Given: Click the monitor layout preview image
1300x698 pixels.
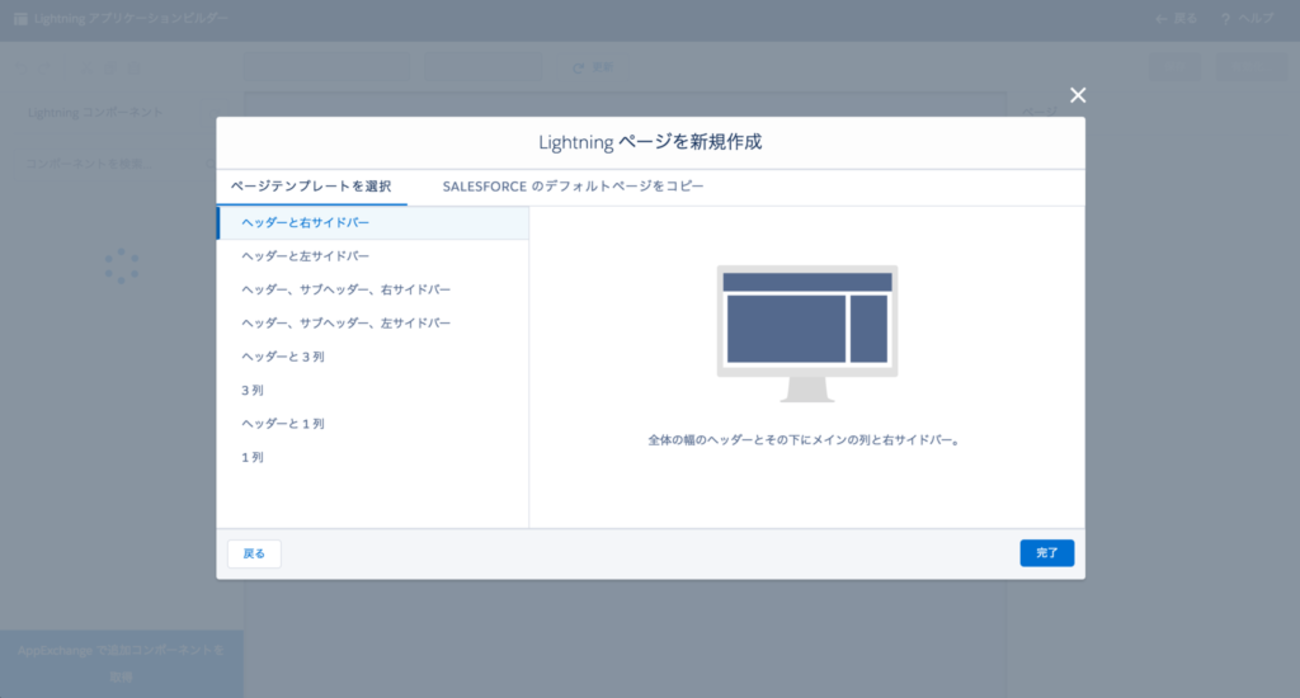Looking at the screenshot, I should click(x=807, y=334).
